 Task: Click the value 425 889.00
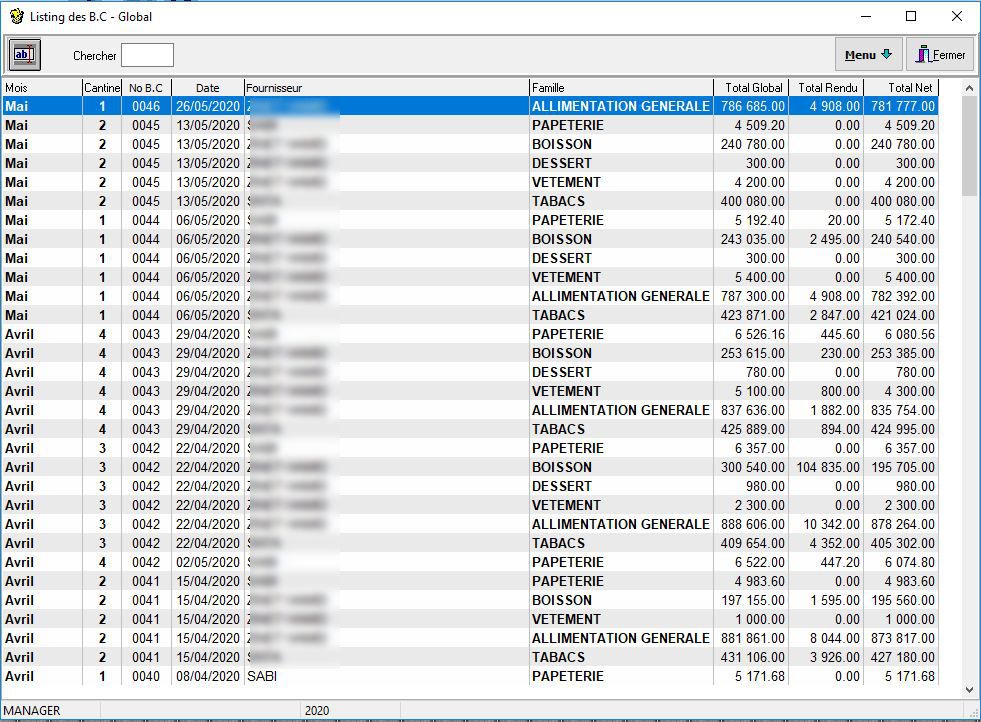click(x=753, y=430)
